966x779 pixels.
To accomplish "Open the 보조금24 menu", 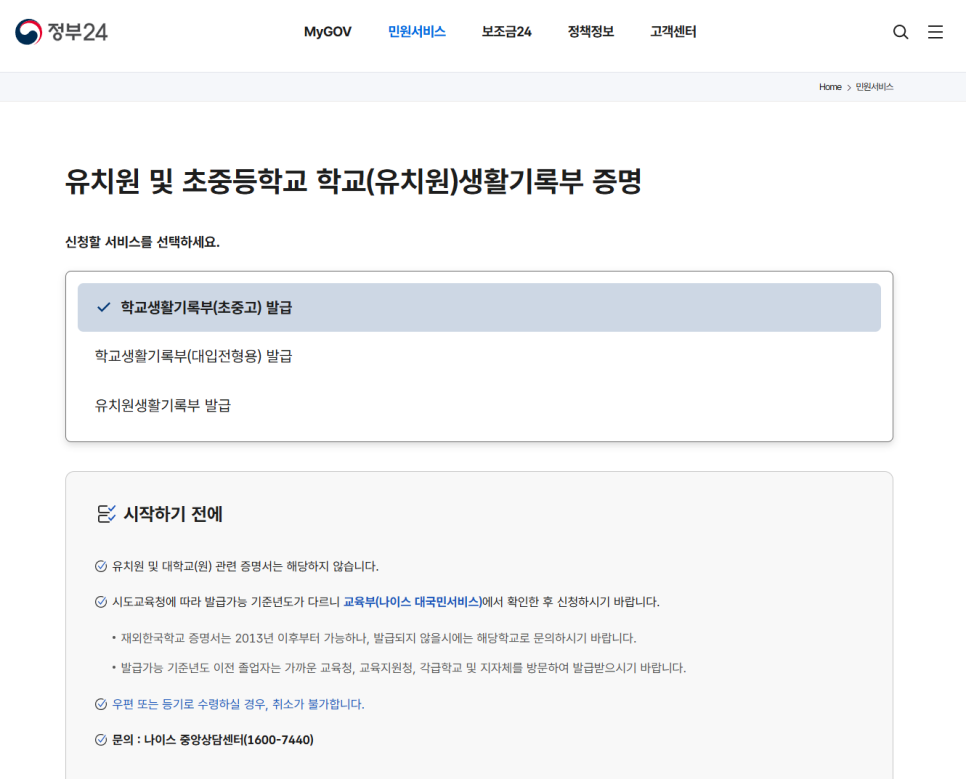I will [x=506, y=32].
